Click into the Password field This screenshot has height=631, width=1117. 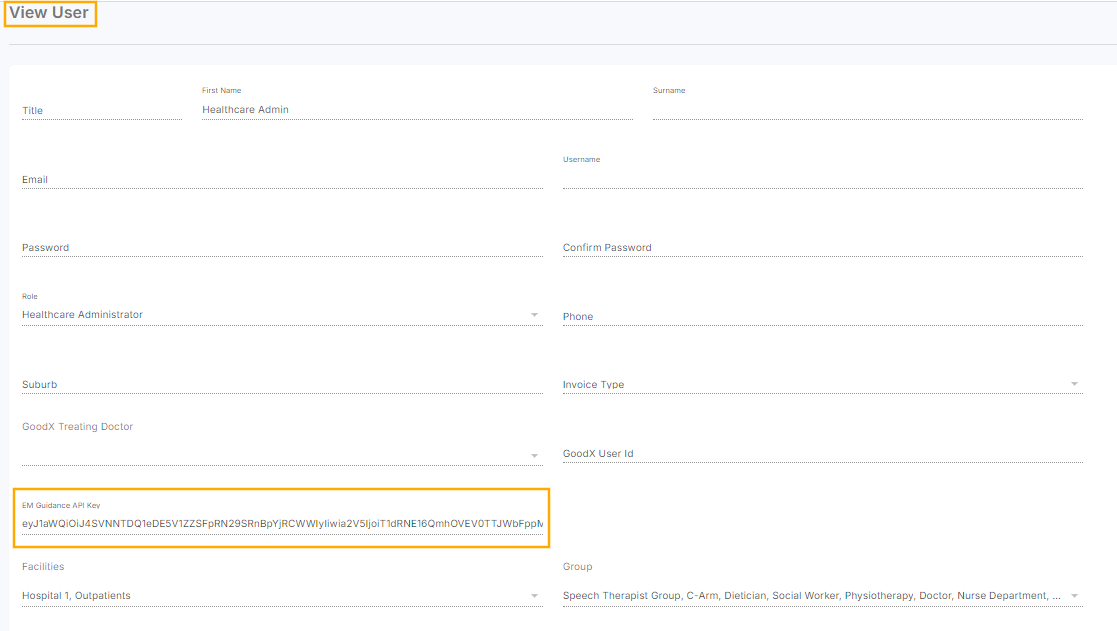coord(282,248)
